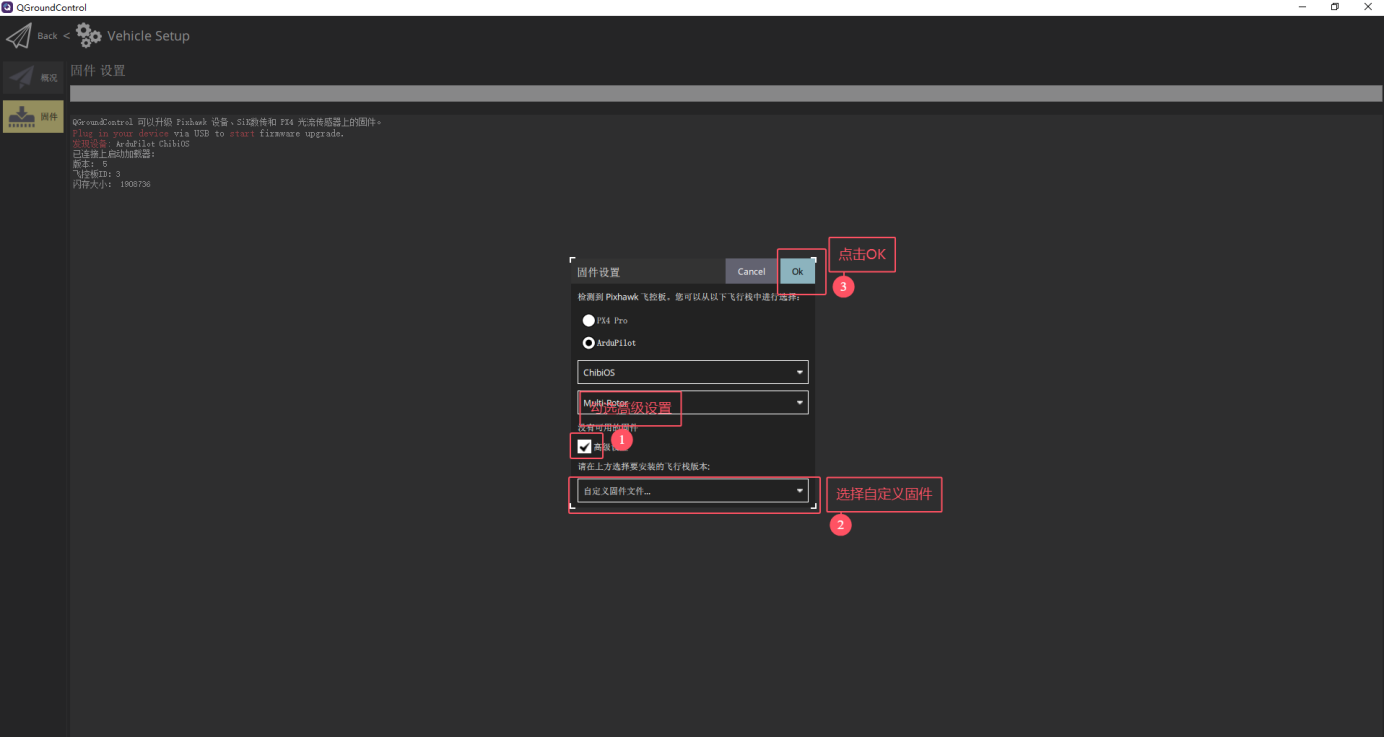Click the gray firmware progress bar
Image resolution: width=1384 pixels, height=737 pixels.
pos(726,93)
